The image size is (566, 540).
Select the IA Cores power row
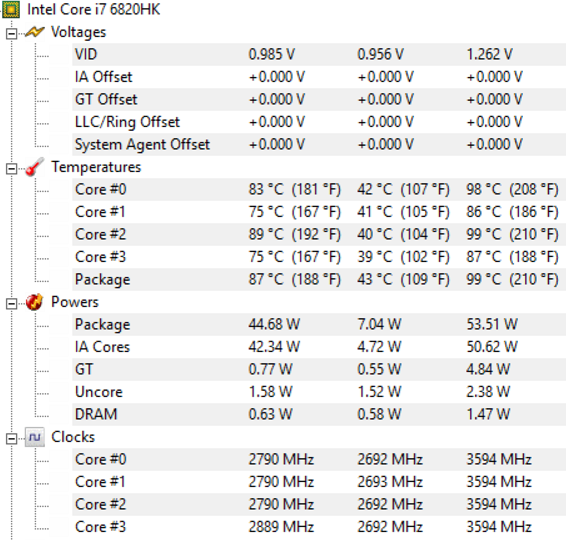click(319, 347)
